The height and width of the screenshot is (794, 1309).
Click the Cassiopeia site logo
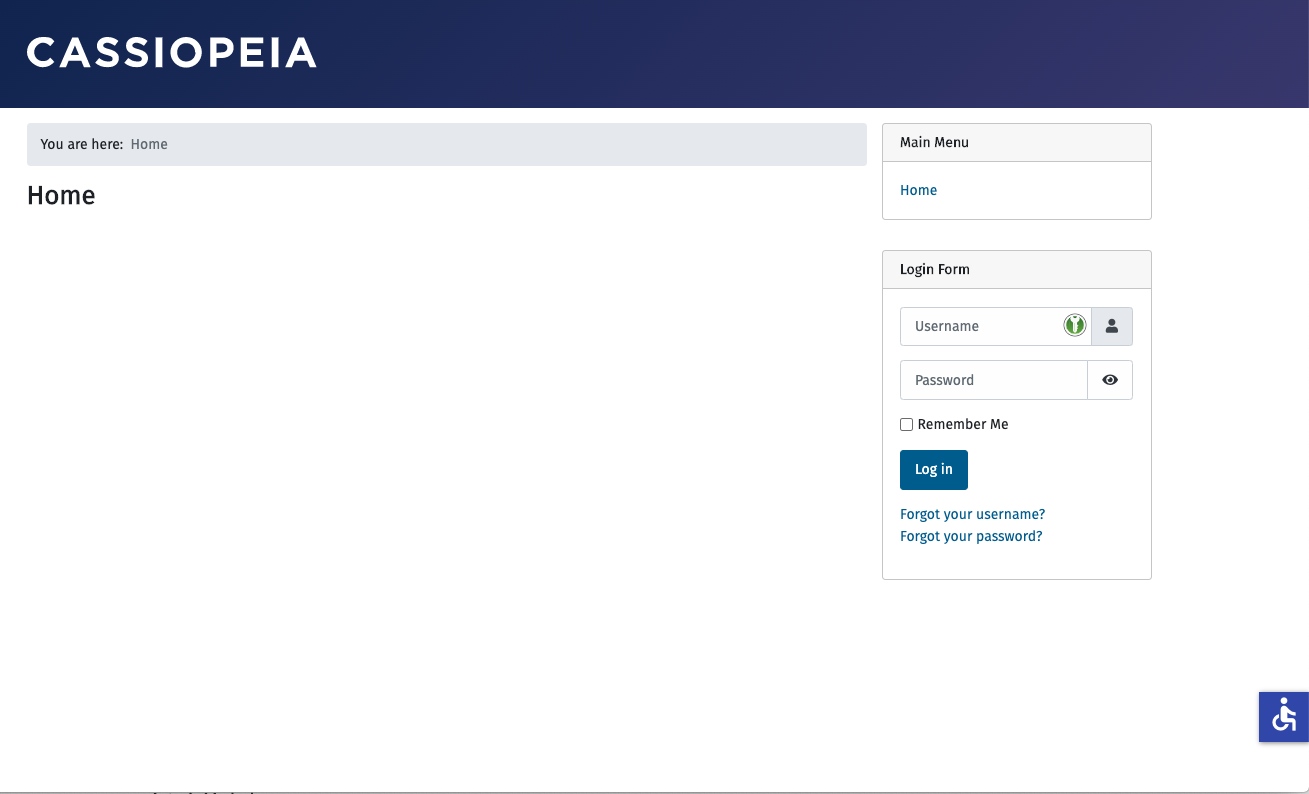[171, 53]
